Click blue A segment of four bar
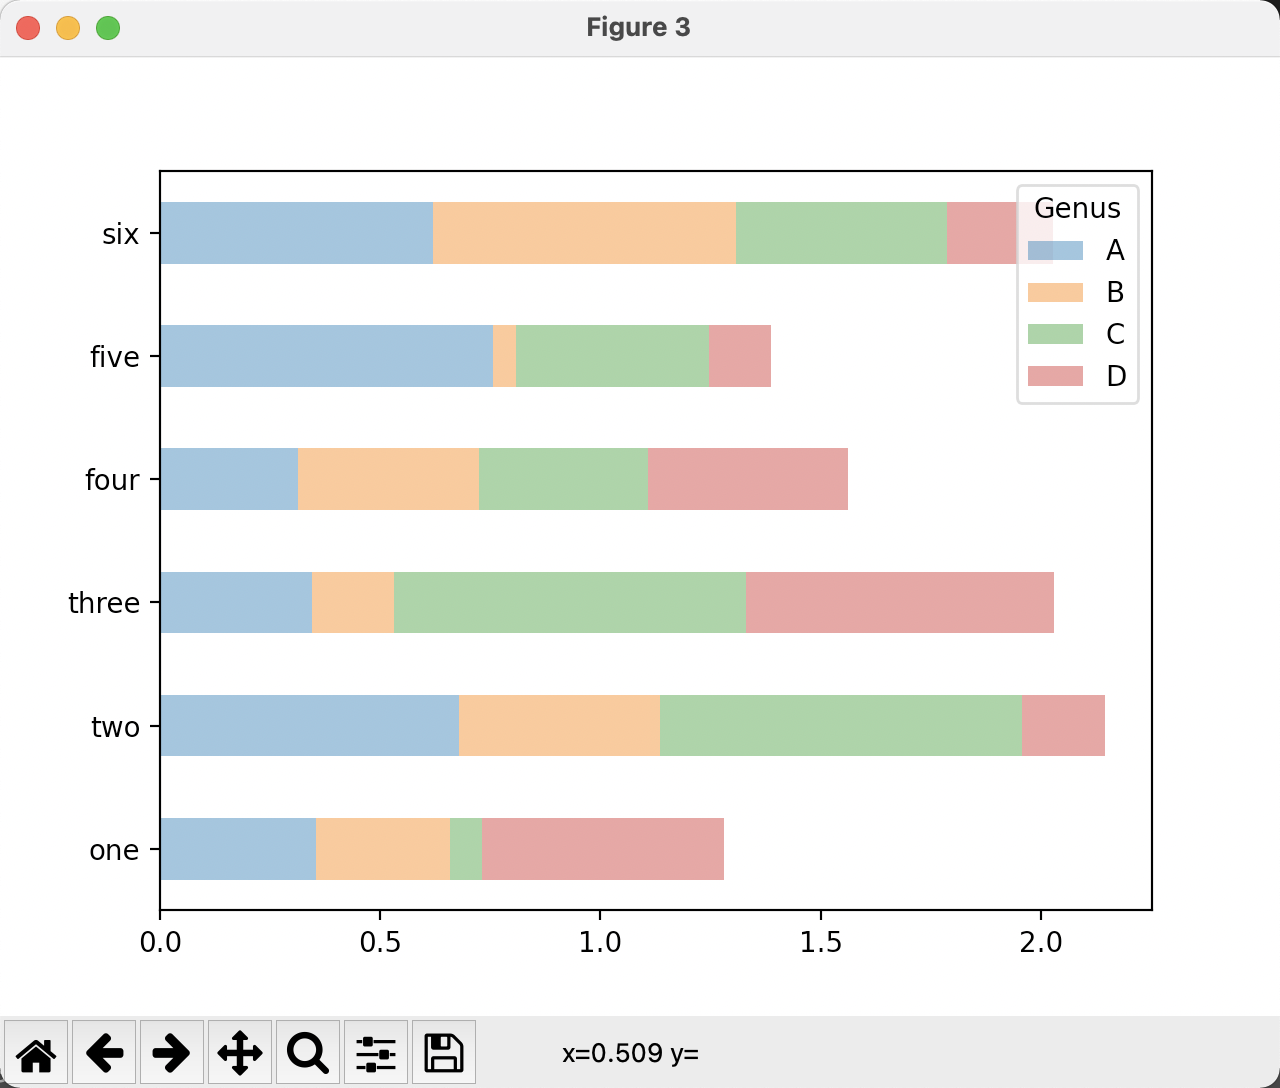This screenshot has width=1280, height=1088. tap(229, 479)
